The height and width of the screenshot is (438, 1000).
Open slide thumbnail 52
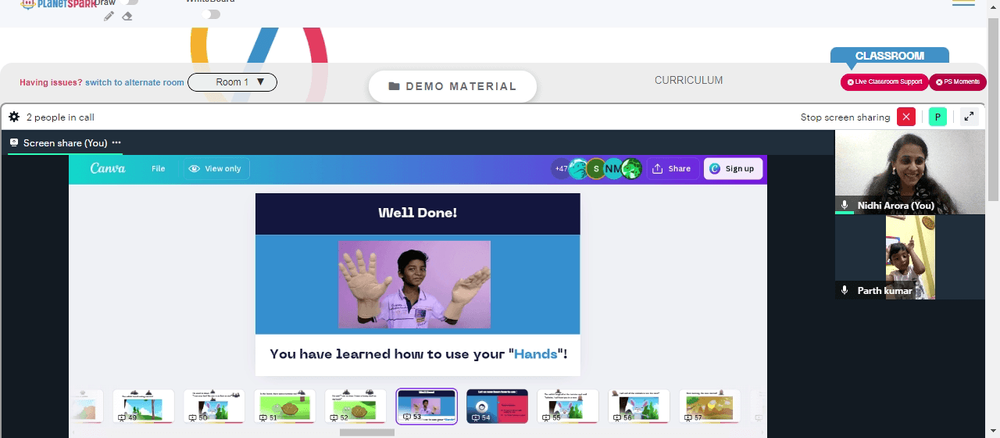[x=355, y=406]
